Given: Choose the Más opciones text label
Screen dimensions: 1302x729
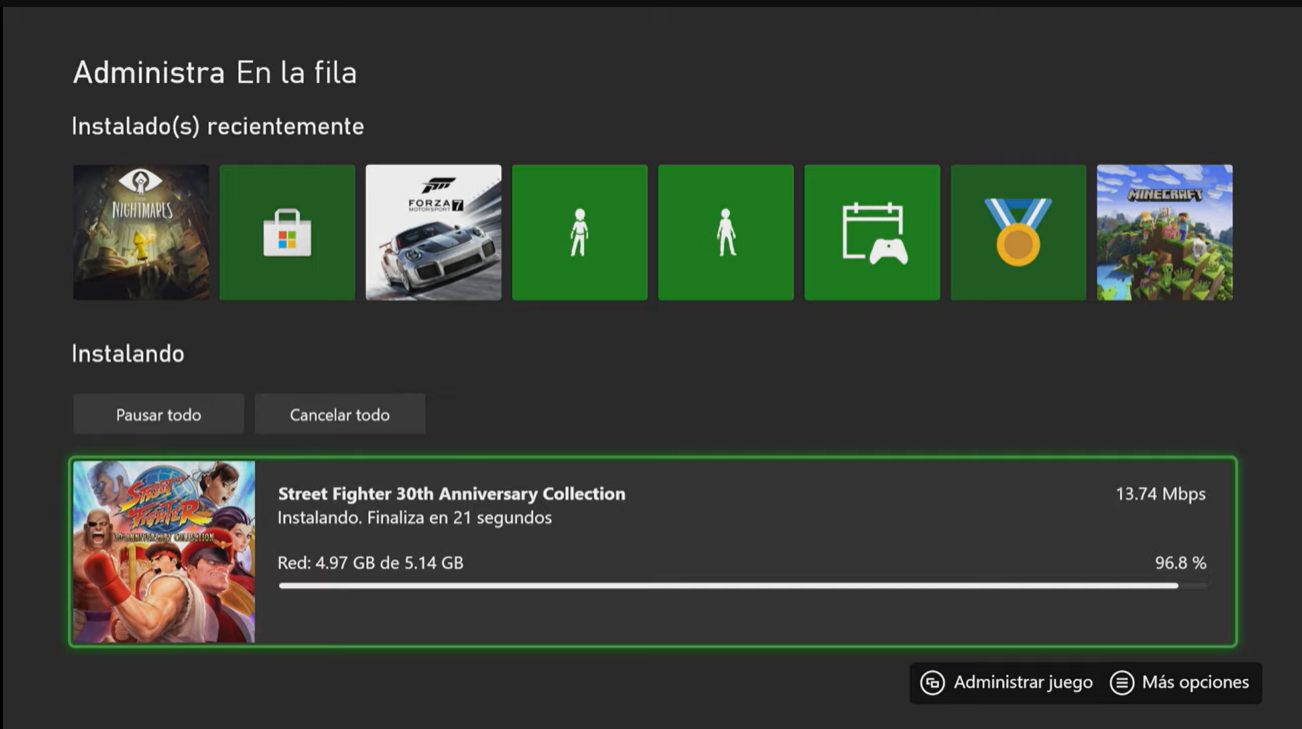Looking at the screenshot, I should pyautogui.click(x=1195, y=683).
